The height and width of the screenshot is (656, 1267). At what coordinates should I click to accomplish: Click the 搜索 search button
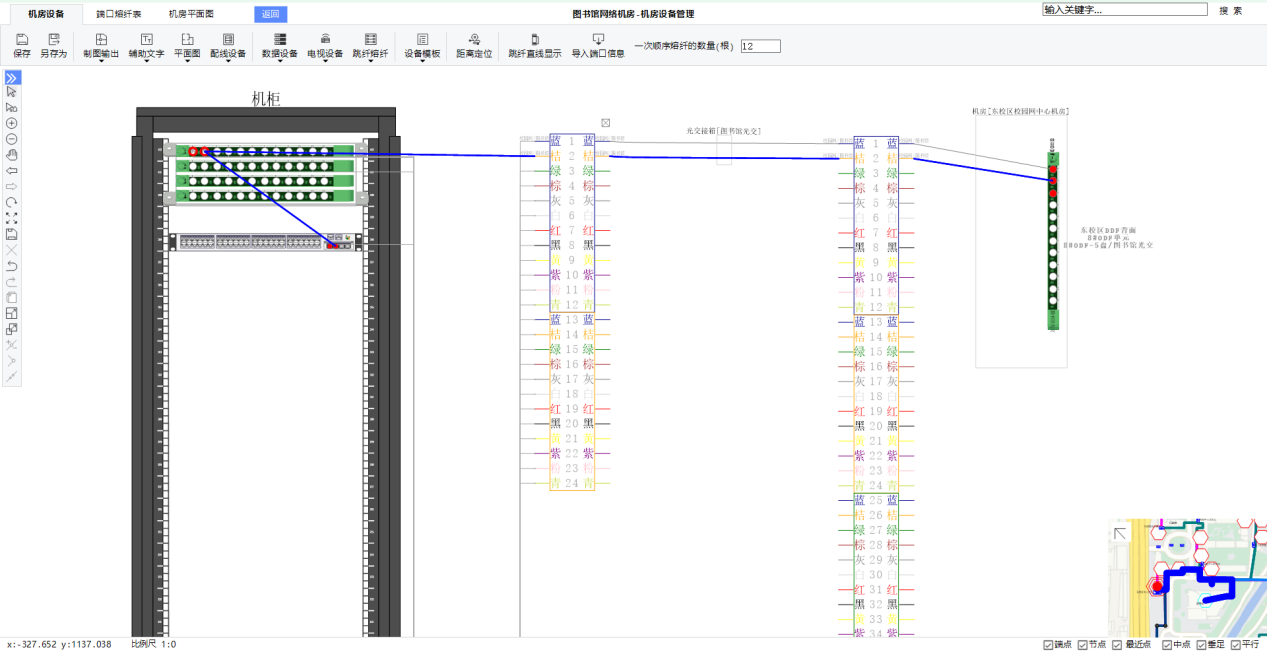(x=1230, y=11)
